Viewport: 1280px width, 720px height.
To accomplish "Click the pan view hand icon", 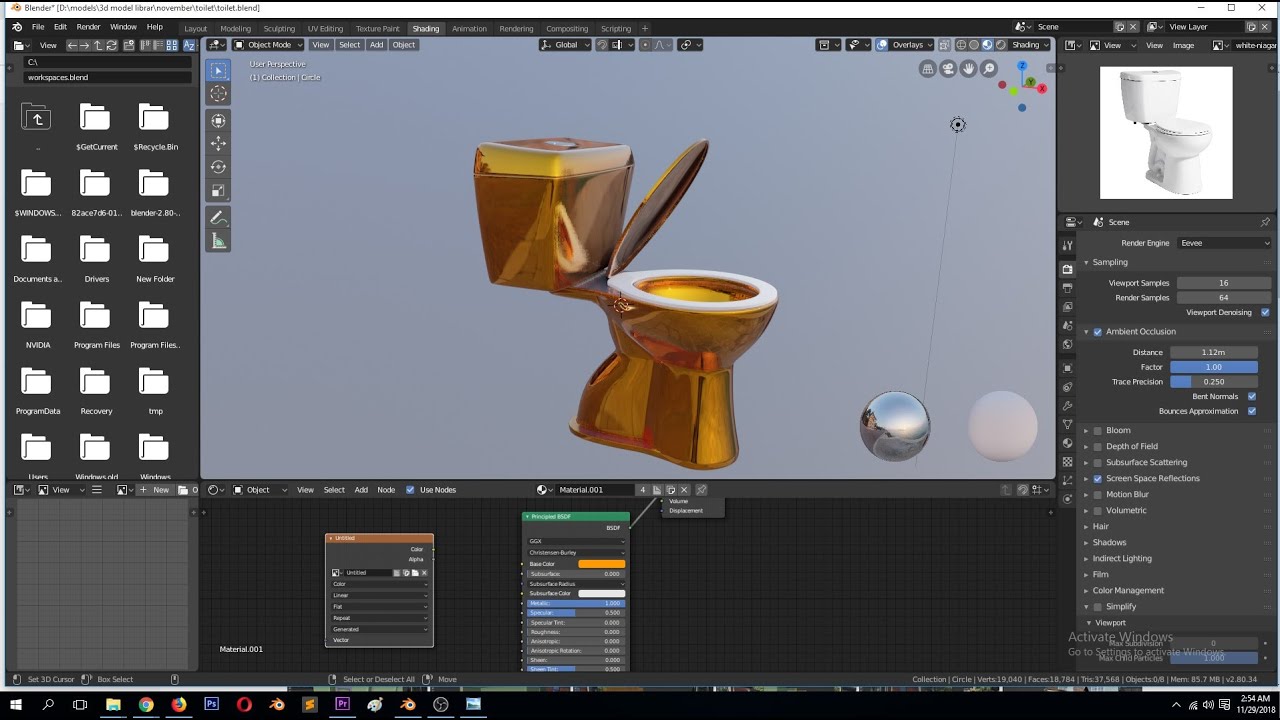I will [968, 69].
